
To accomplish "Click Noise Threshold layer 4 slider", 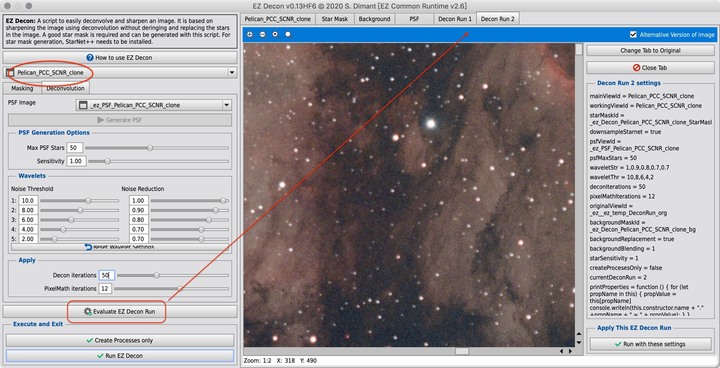I will [79, 229].
